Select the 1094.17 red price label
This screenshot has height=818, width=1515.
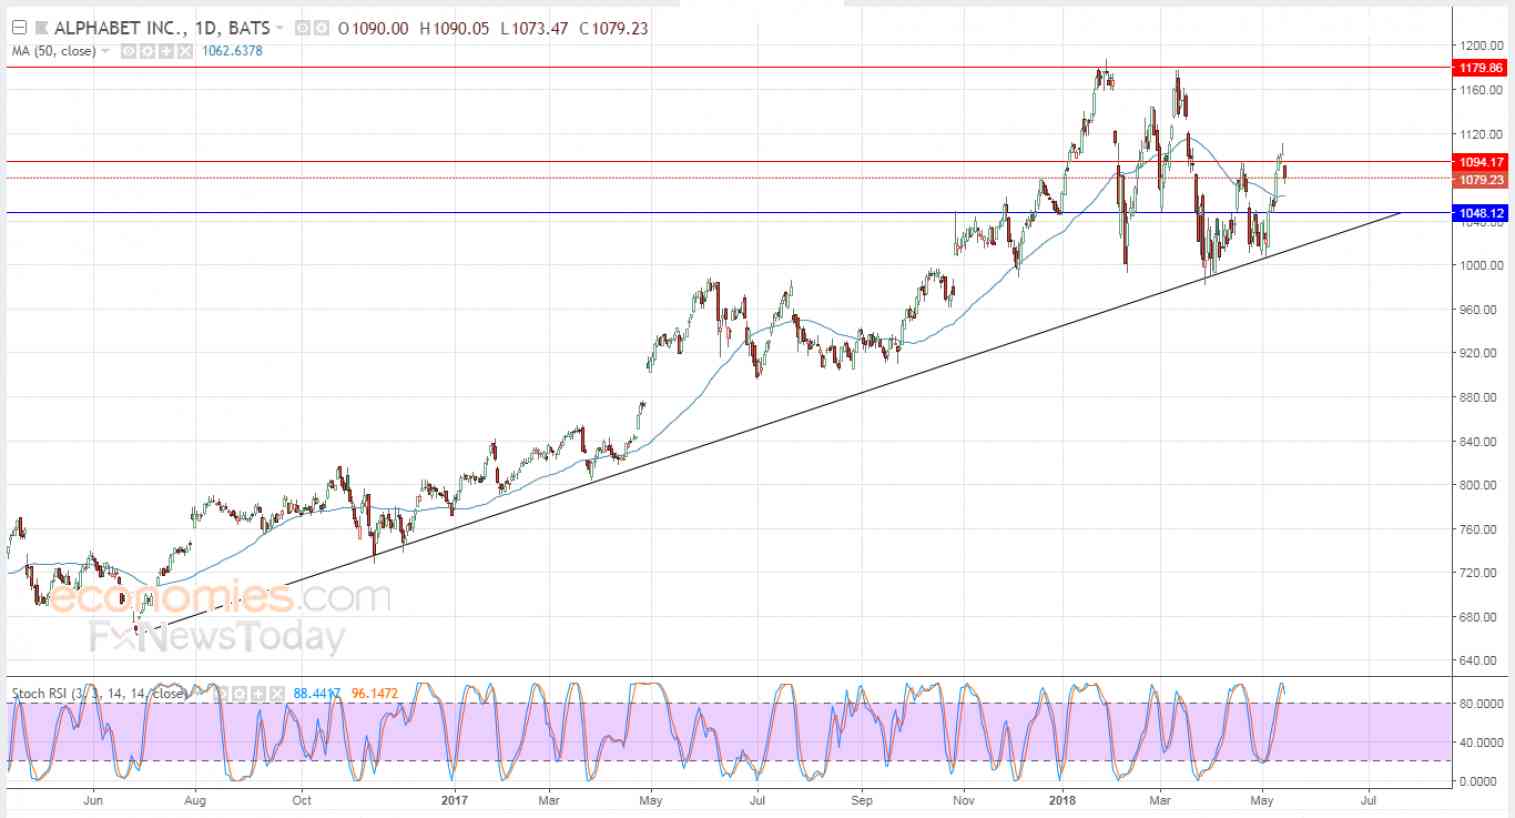1481,162
